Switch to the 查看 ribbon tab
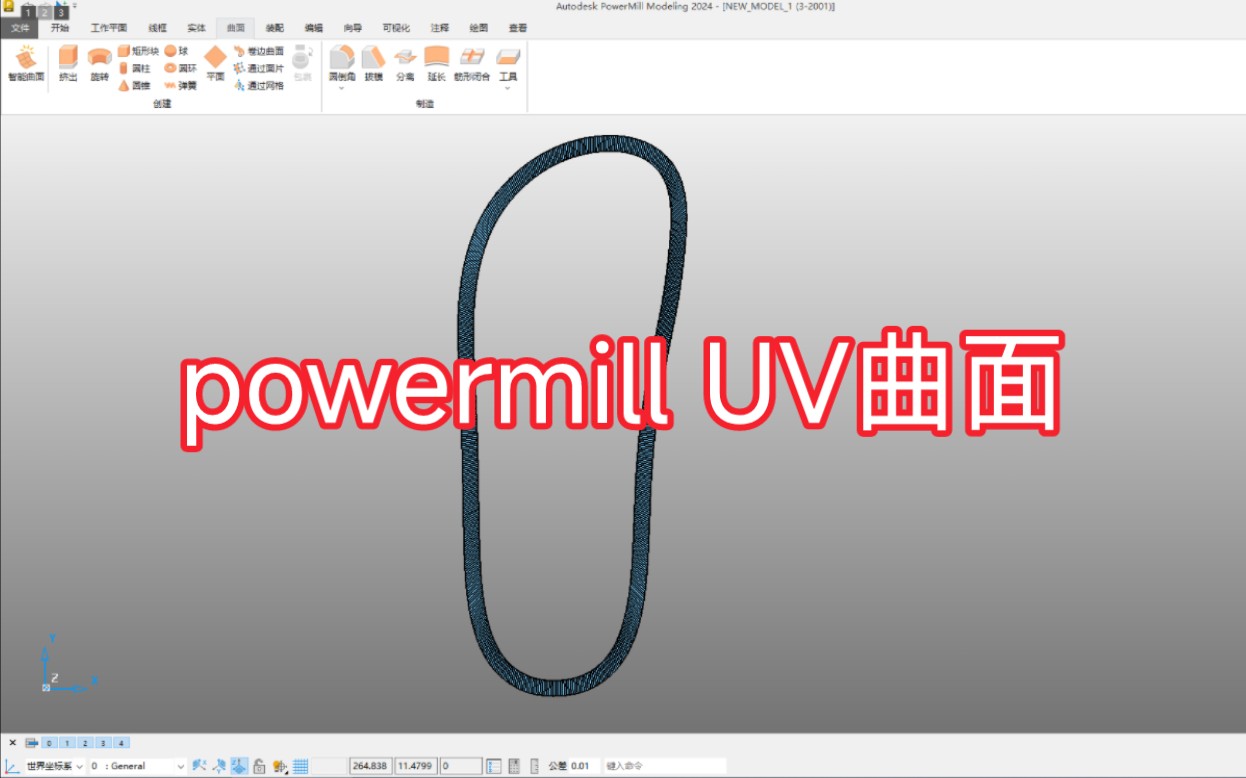This screenshot has height=778, width=1246. [x=518, y=28]
